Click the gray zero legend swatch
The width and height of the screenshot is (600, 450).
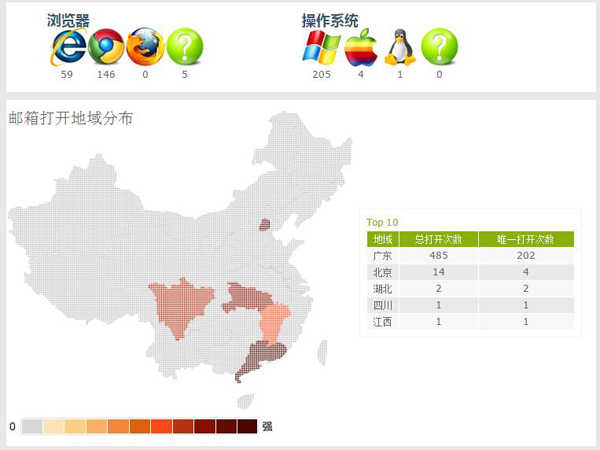tap(32, 426)
